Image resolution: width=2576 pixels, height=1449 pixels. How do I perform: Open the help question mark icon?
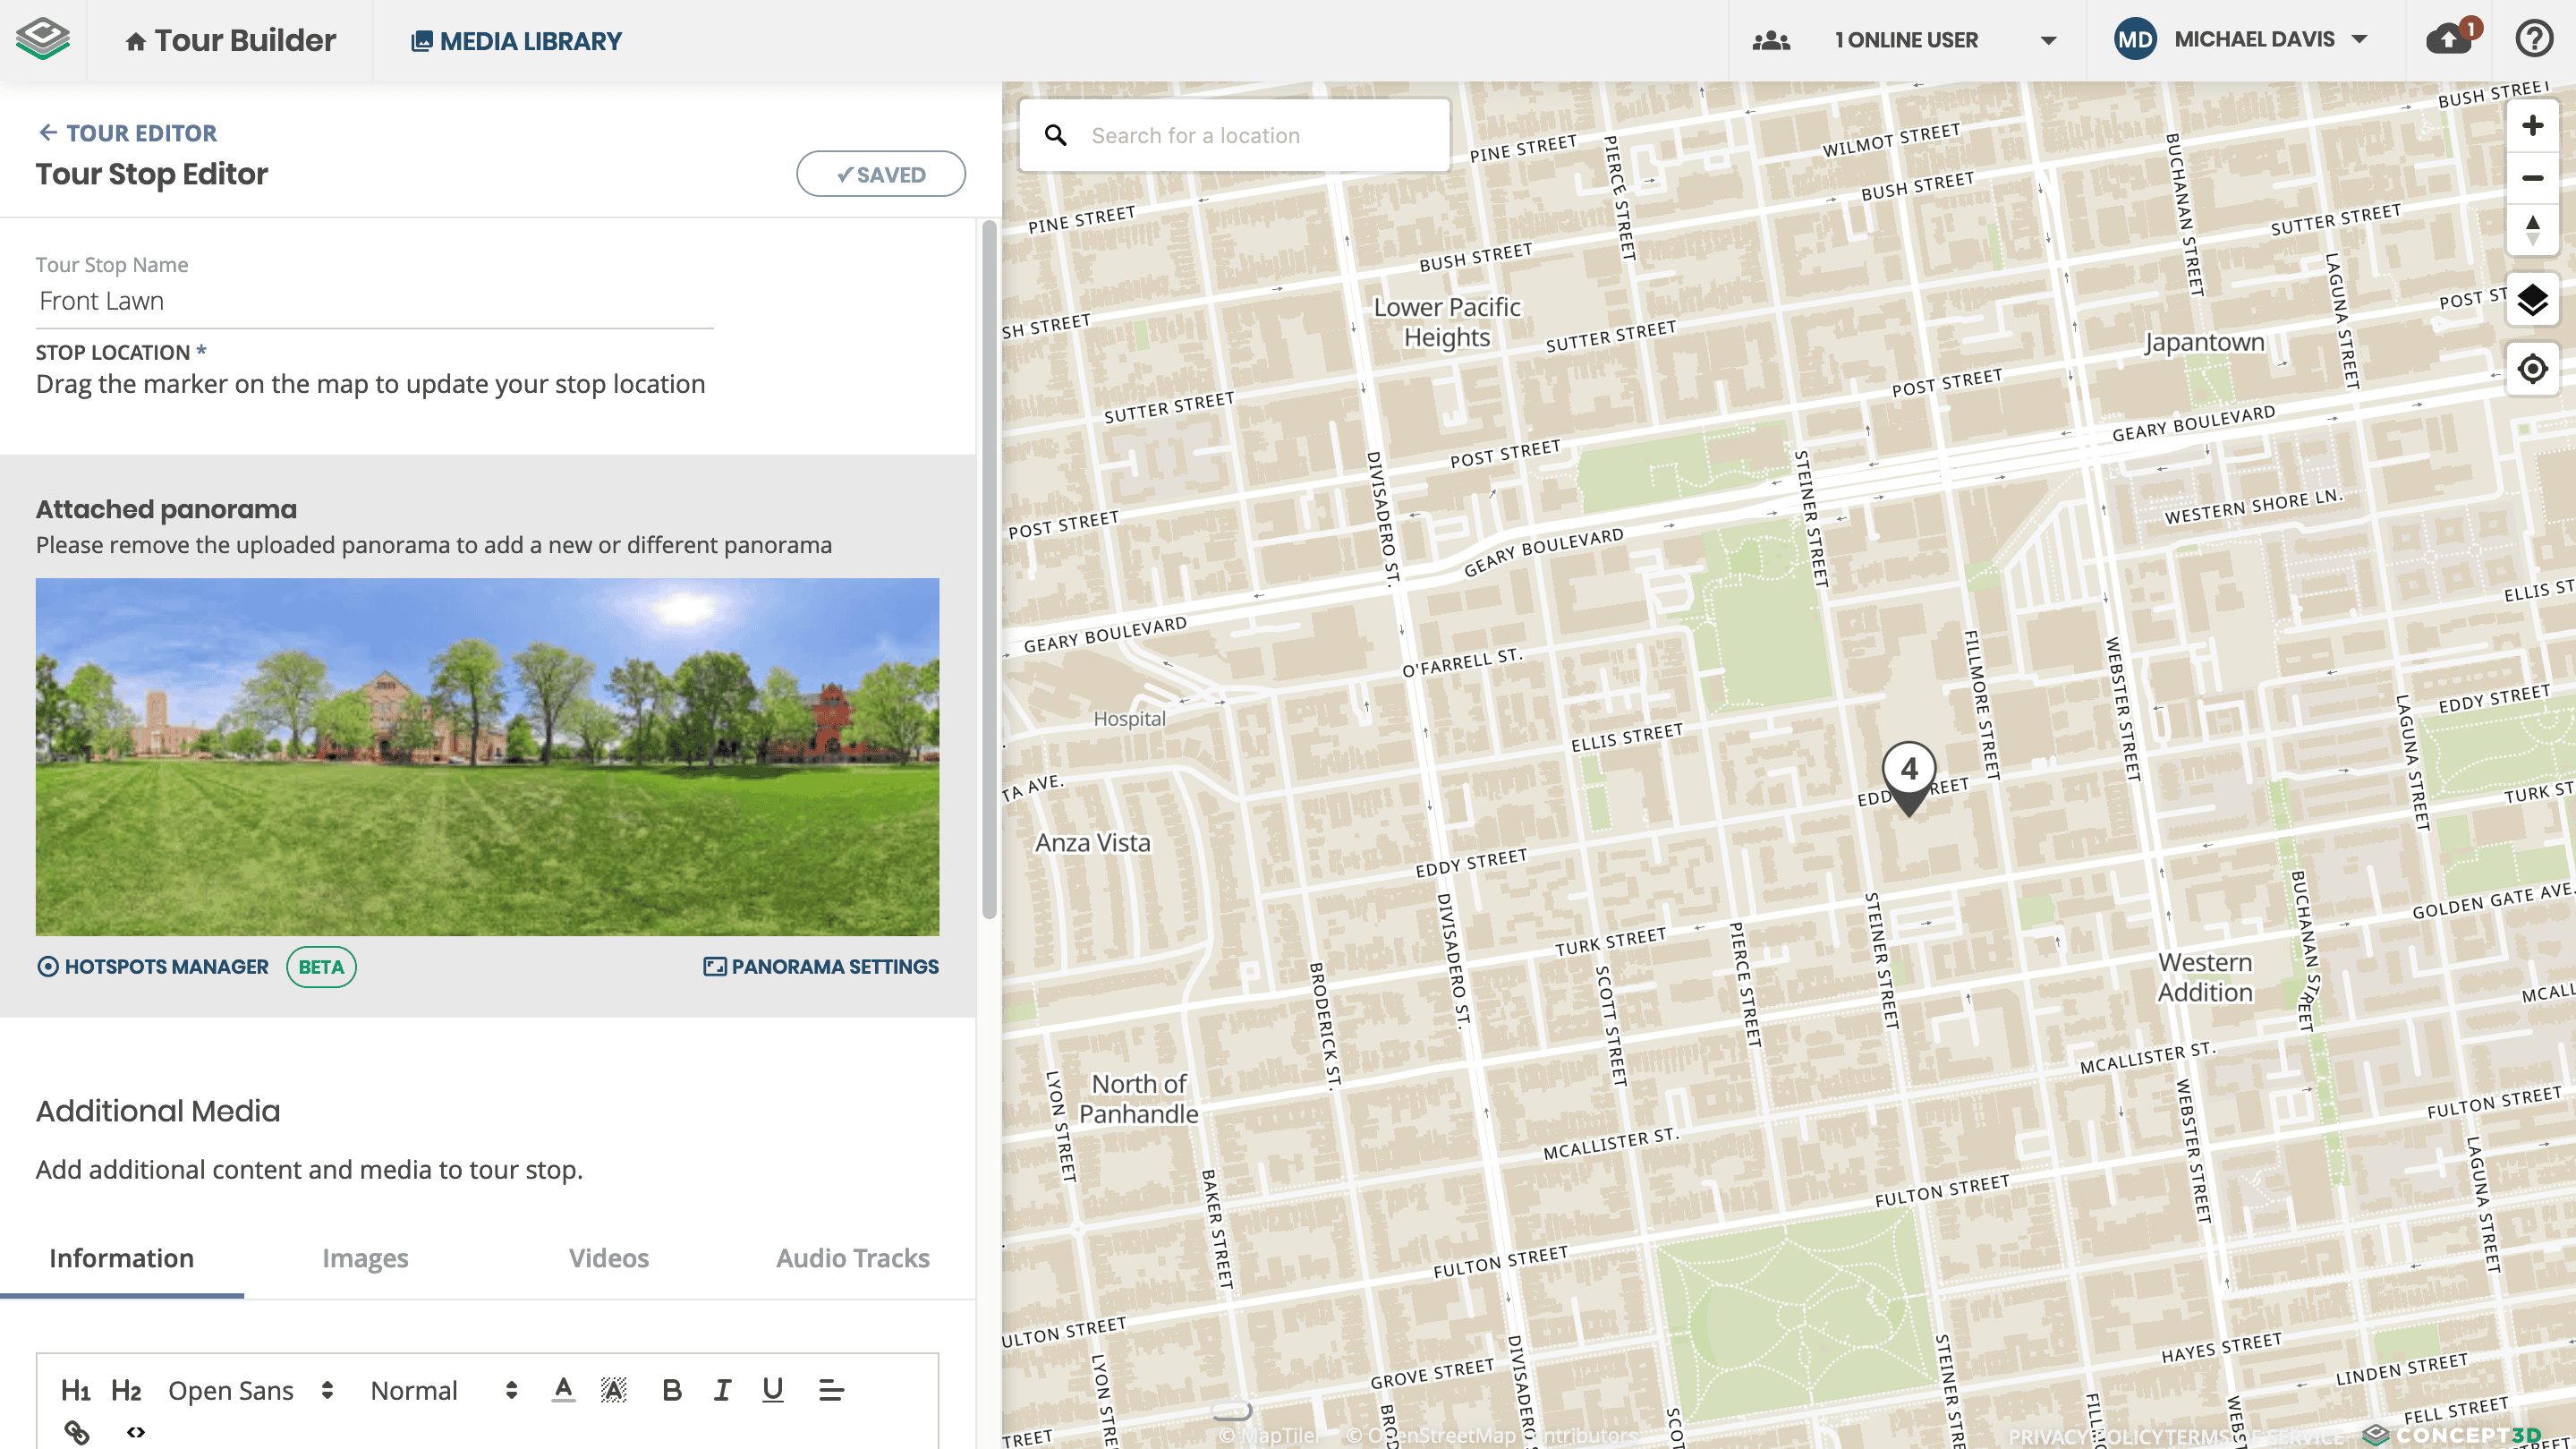pos(2535,40)
